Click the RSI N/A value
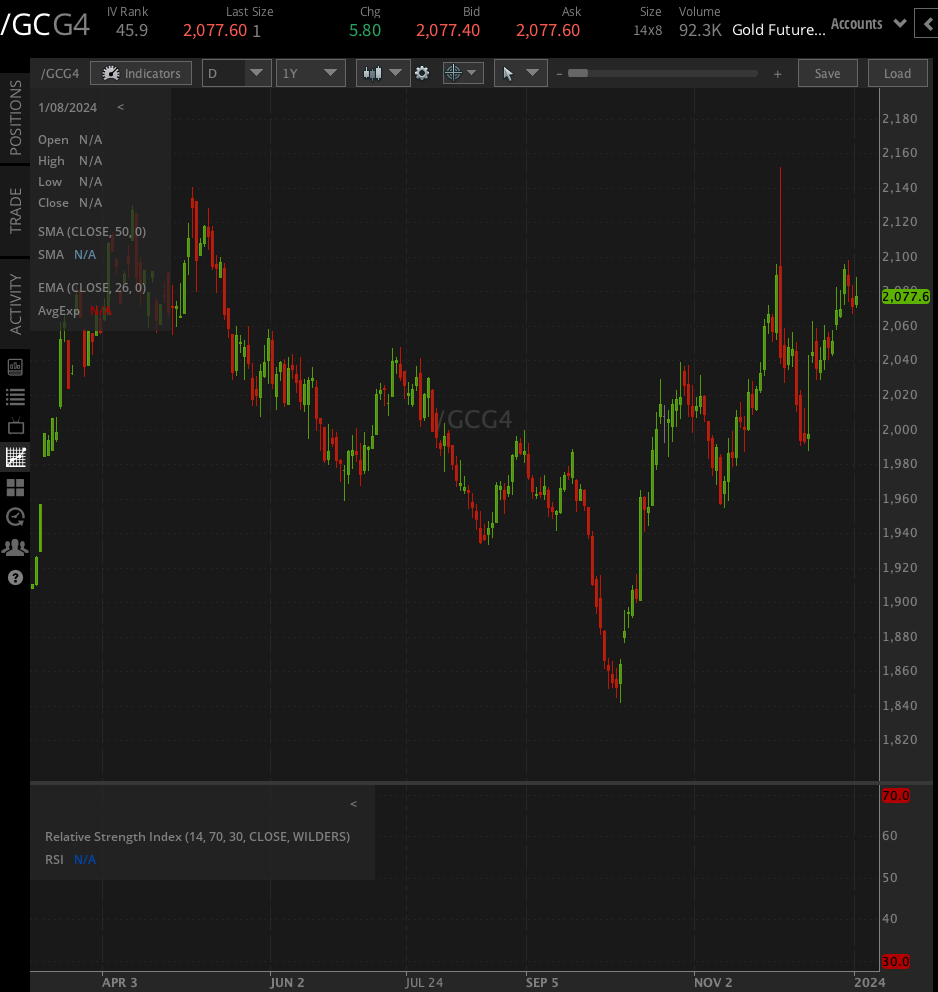Image resolution: width=938 pixels, height=992 pixels. pos(85,859)
